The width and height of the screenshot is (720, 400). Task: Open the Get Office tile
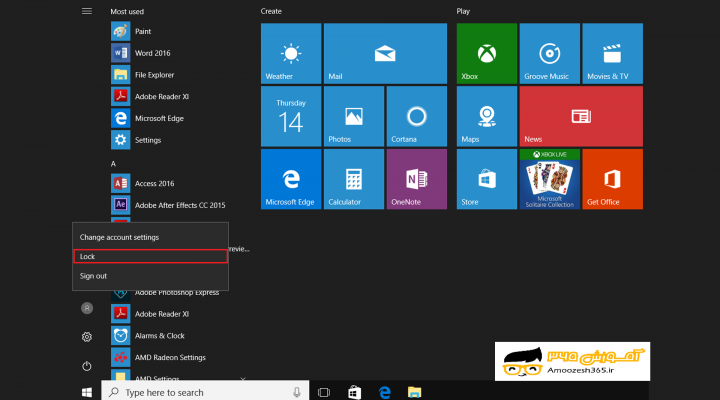tap(612, 179)
